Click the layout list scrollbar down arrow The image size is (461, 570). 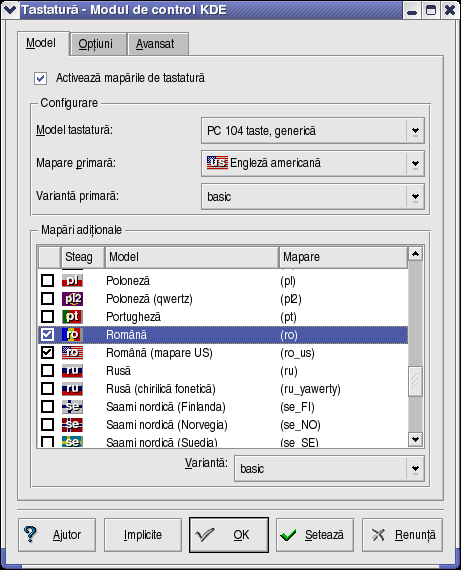coord(415,439)
